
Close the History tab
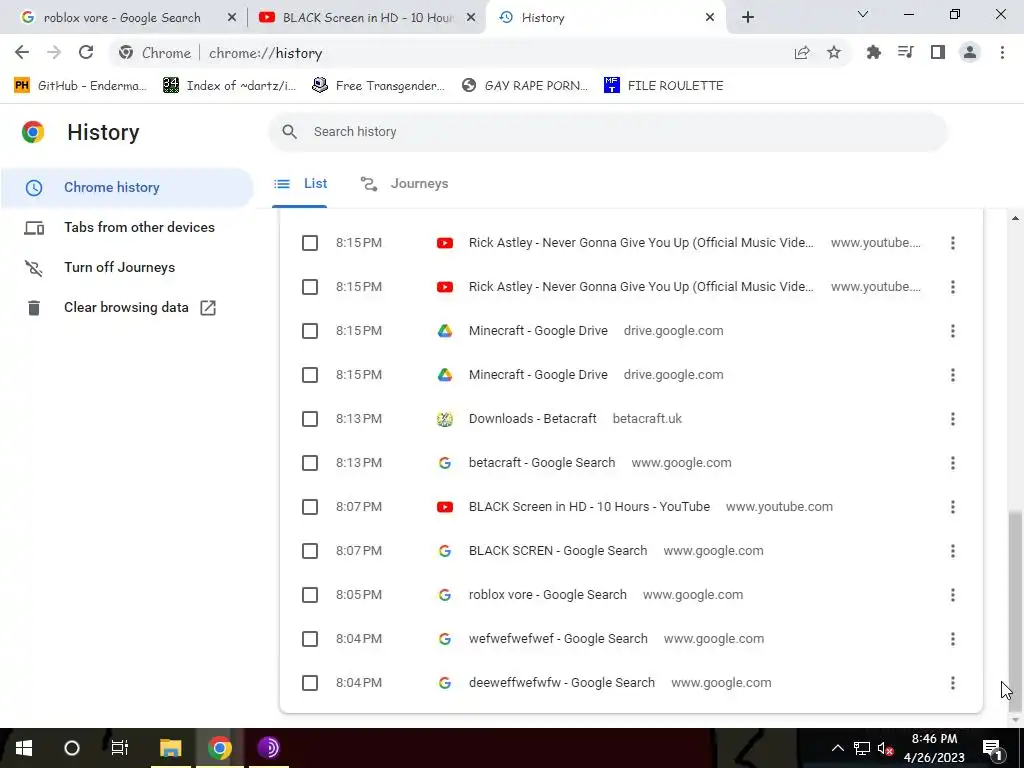coord(710,18)
